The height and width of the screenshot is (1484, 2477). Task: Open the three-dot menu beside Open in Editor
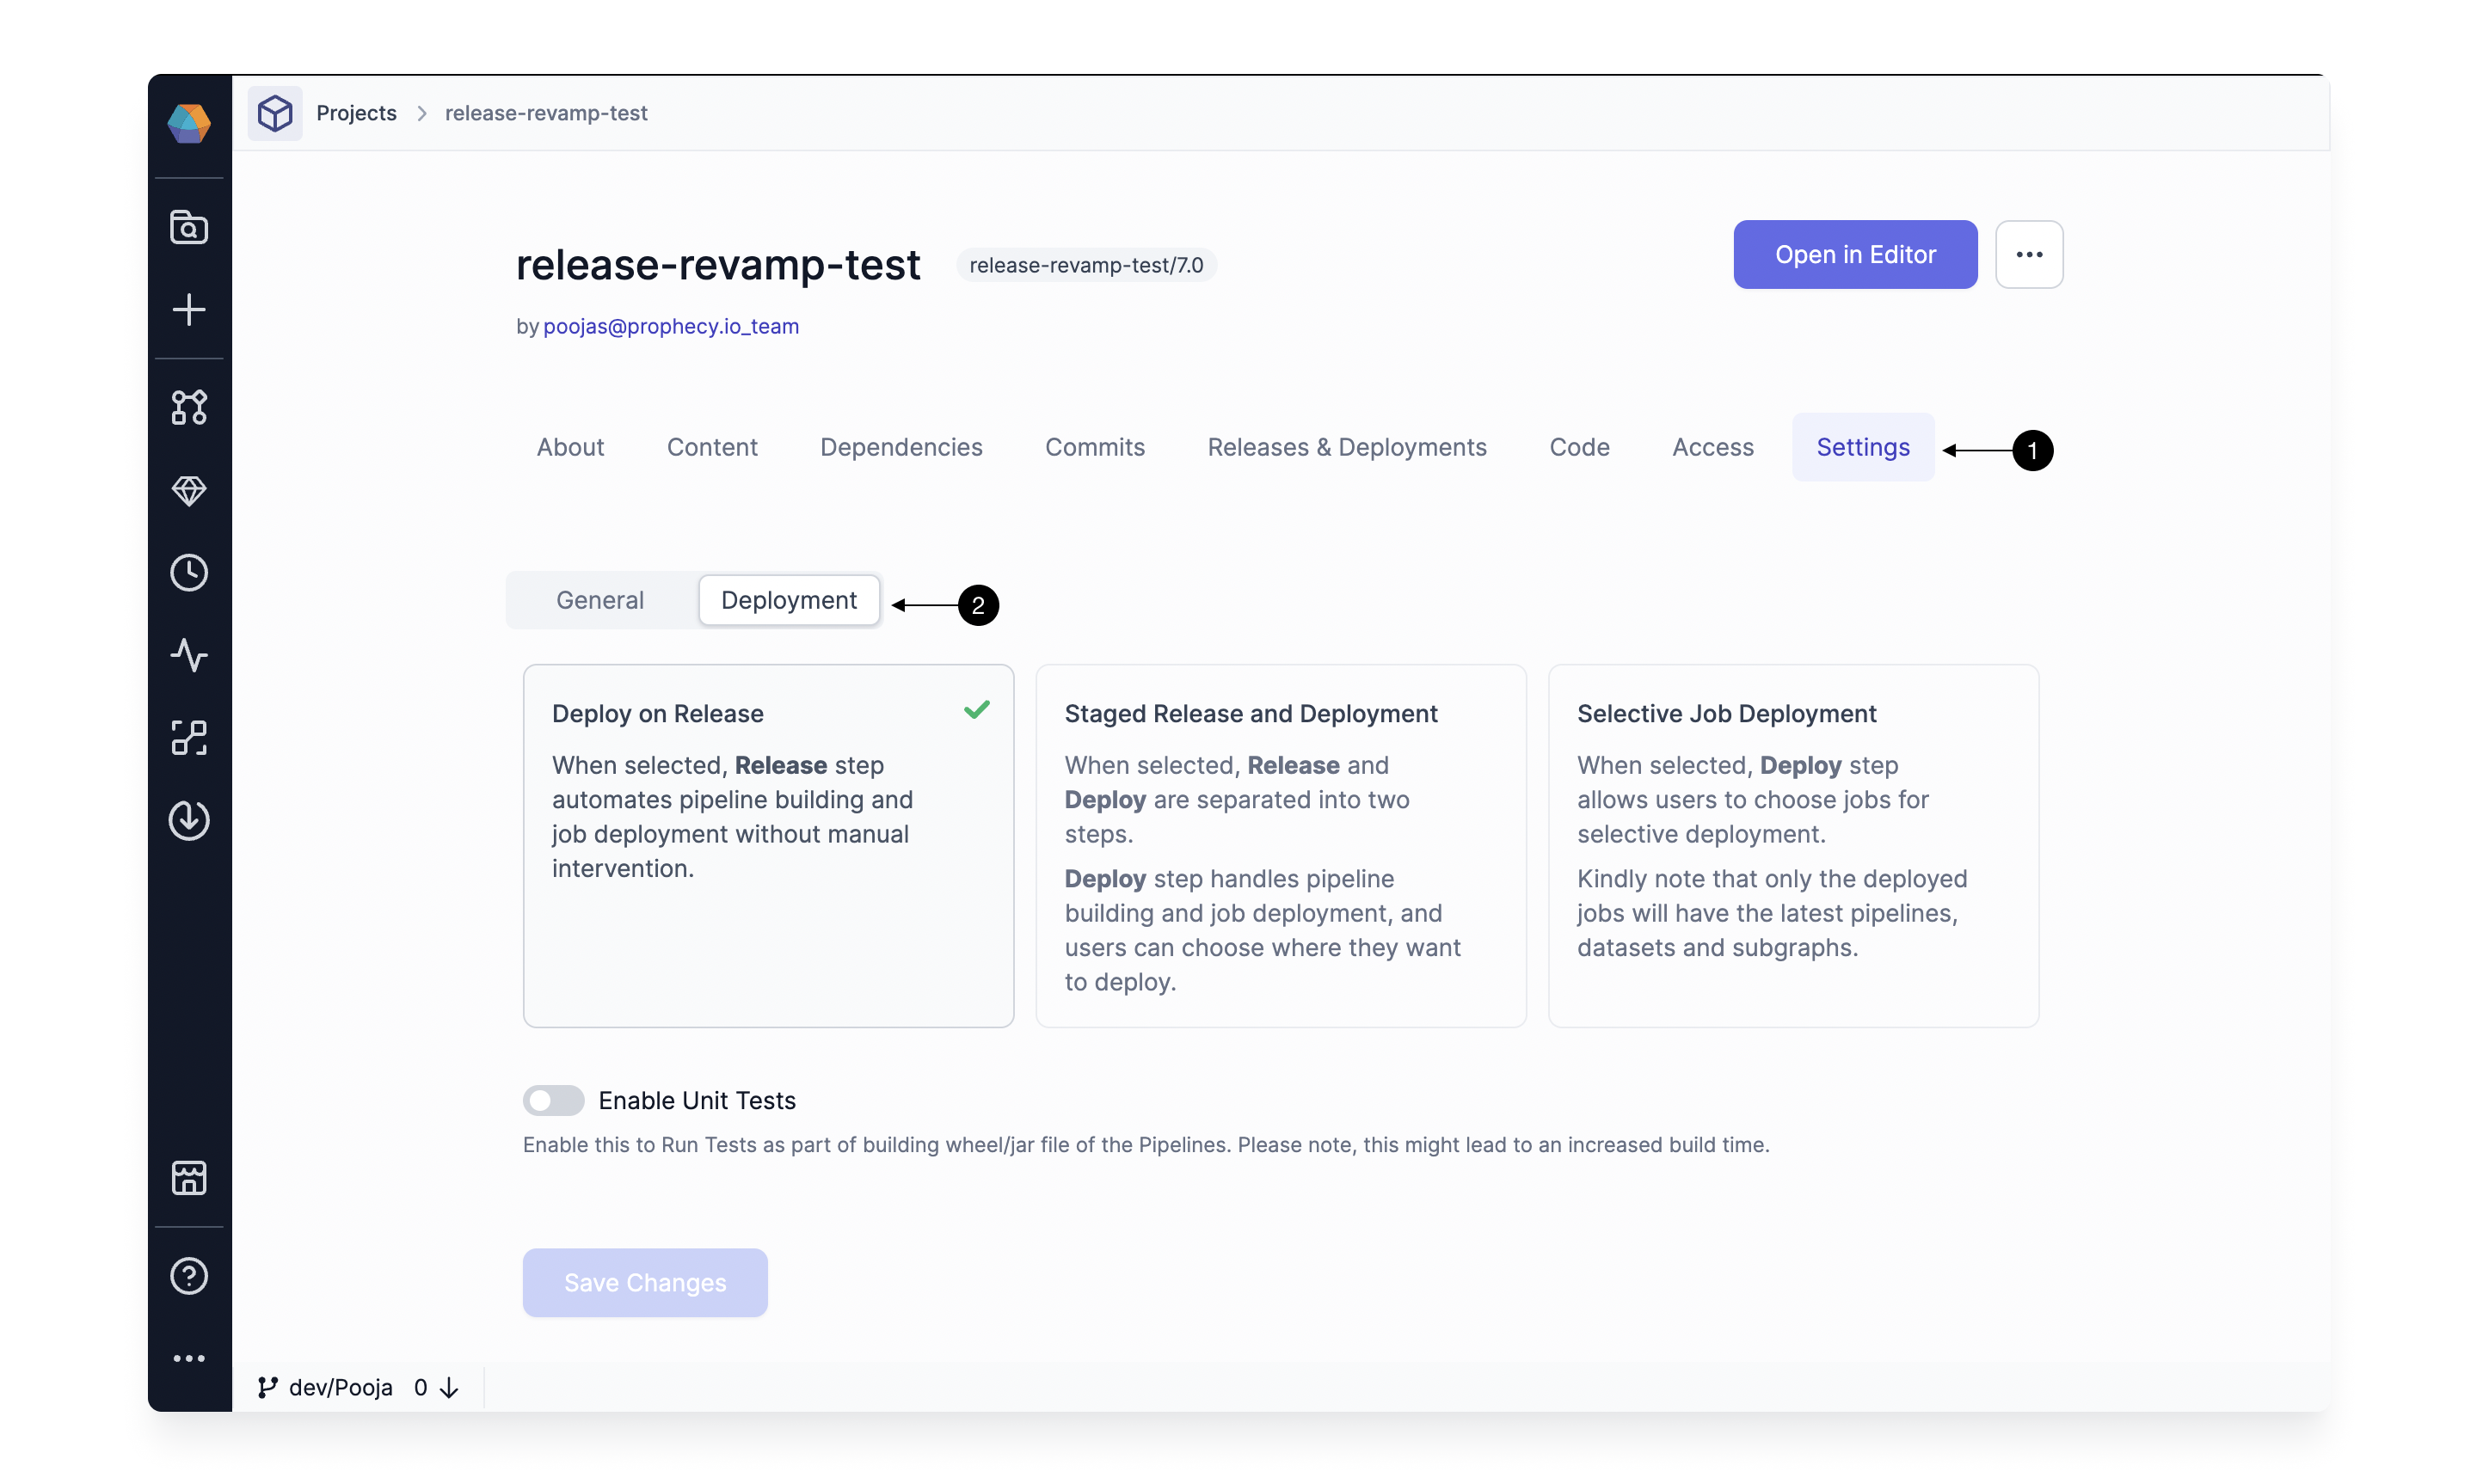[2028, 255]
